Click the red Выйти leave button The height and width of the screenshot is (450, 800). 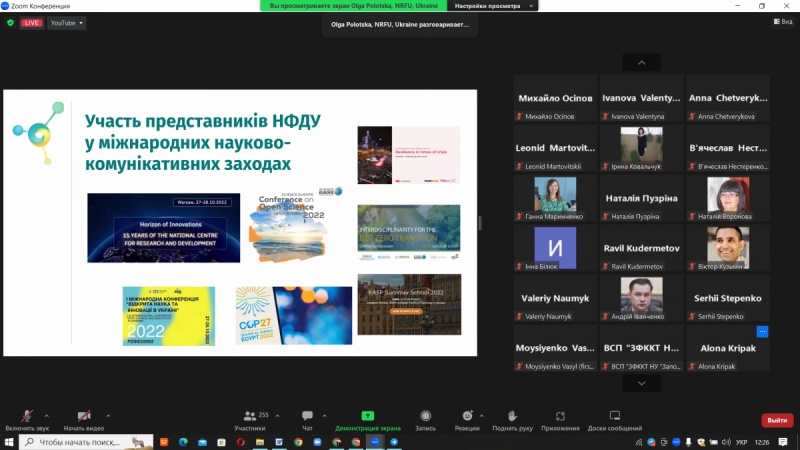pyautogui.click(x=777, y=420)
